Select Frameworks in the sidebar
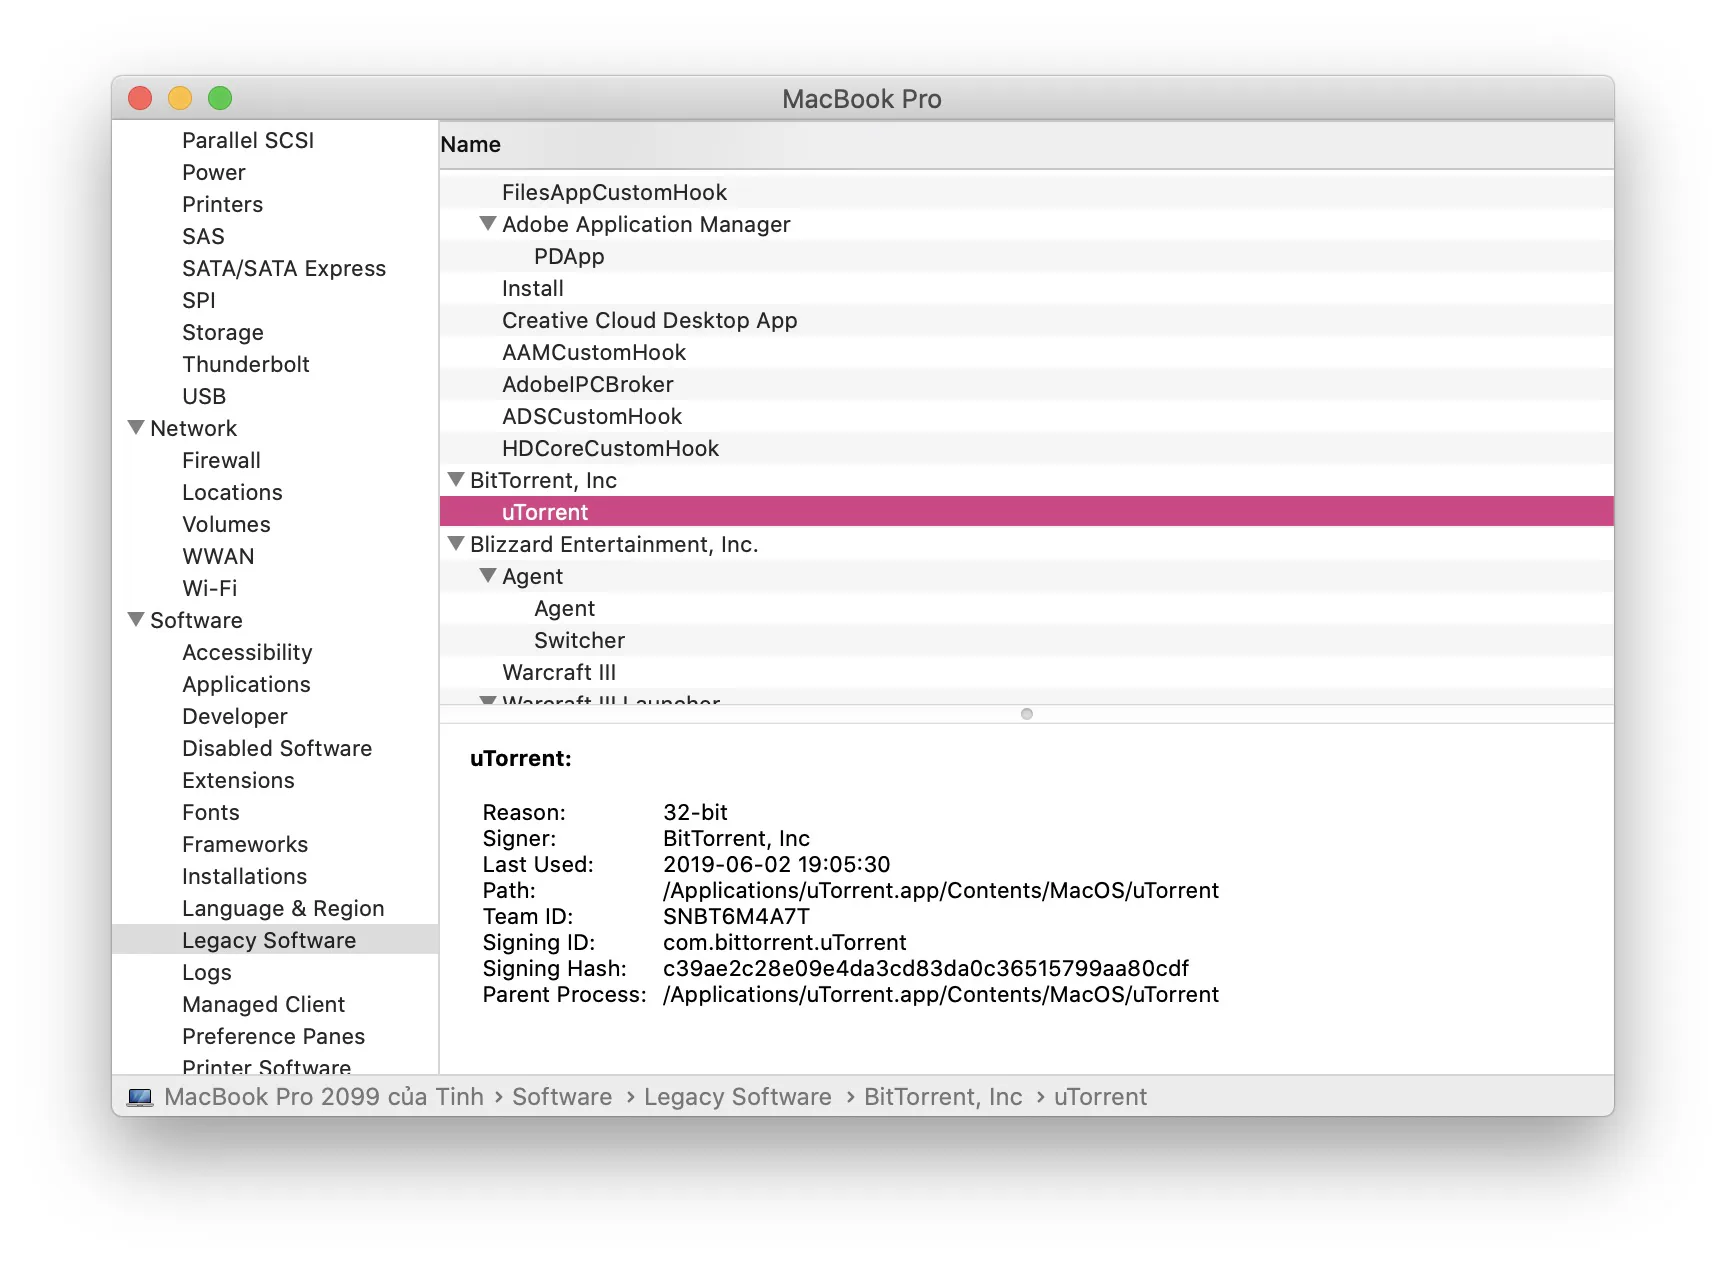This screenshot has height=1264, width=1726. pos(245,844)
